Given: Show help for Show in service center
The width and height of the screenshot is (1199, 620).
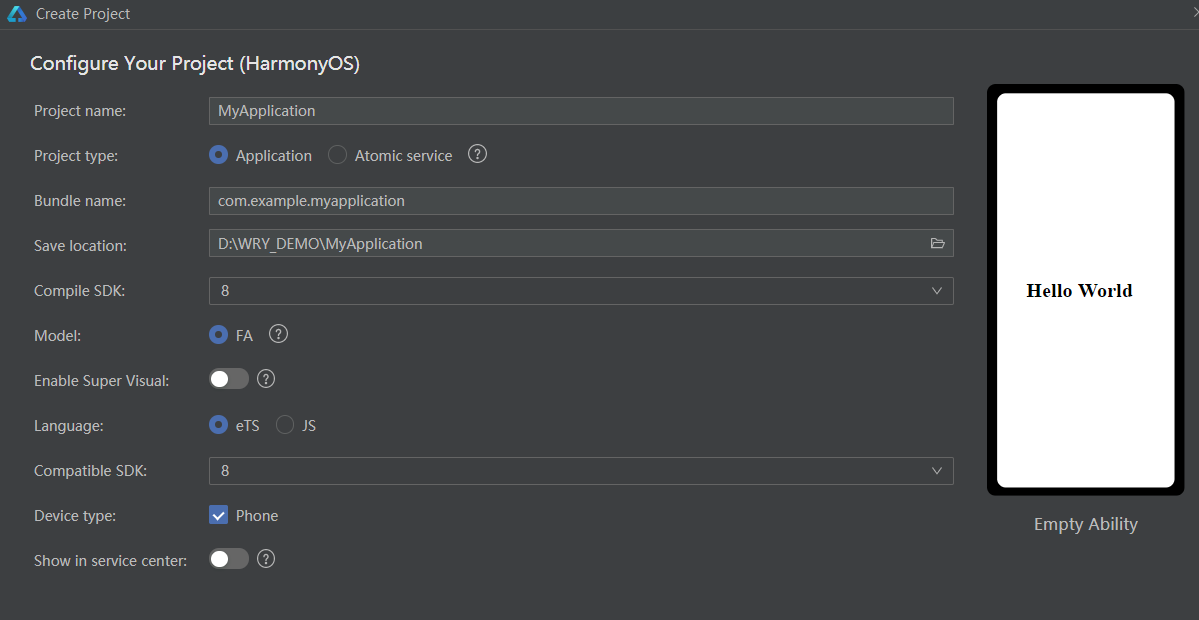Looking at the screenshot, I should pos(265,559).
